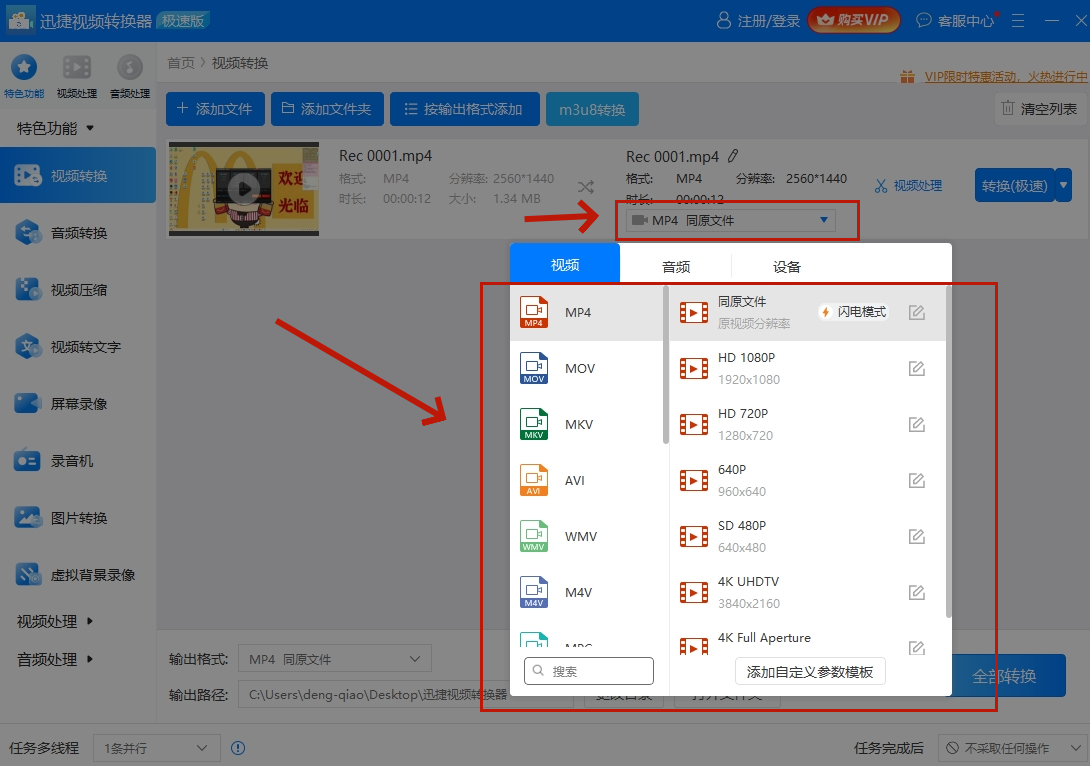Viewport: 1090px width, 766px height.
Task: Click the task multithreading info icon
Action: (238, 748)
